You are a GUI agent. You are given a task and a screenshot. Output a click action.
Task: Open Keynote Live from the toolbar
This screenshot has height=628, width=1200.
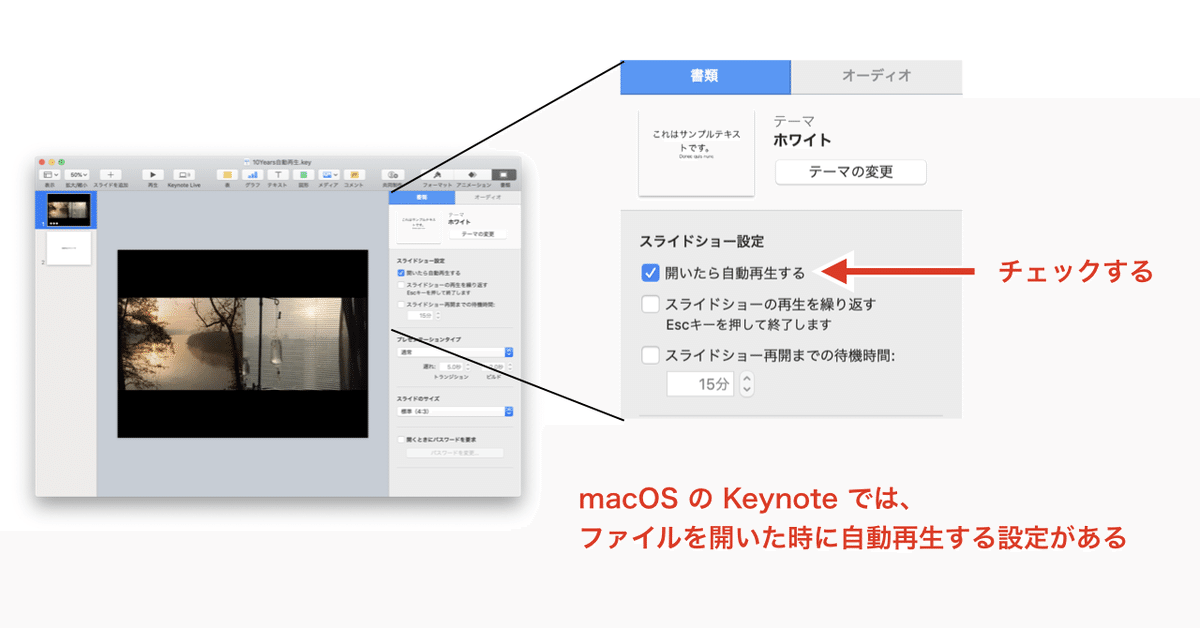tap(183, 174)
